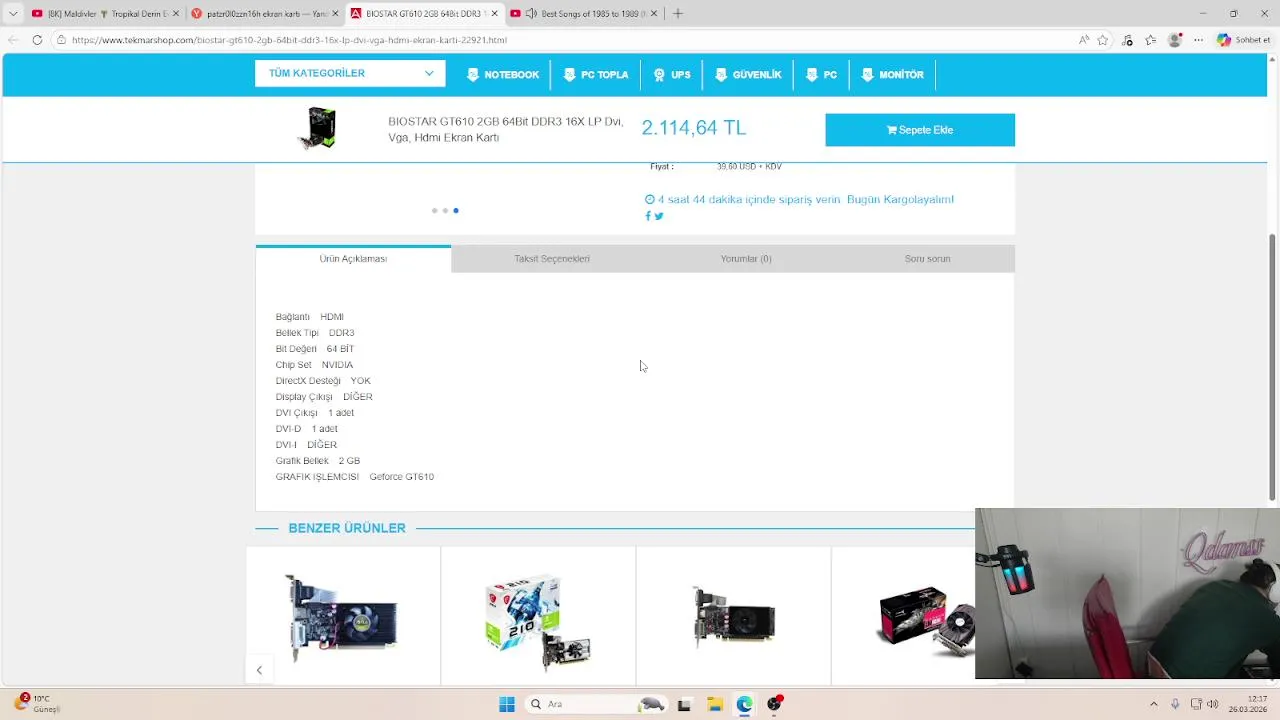Open browser extensions icon
Image resolution: width=1280 pixels, height=720 pixels.
pyautogui.click(x=1128, y=40)
